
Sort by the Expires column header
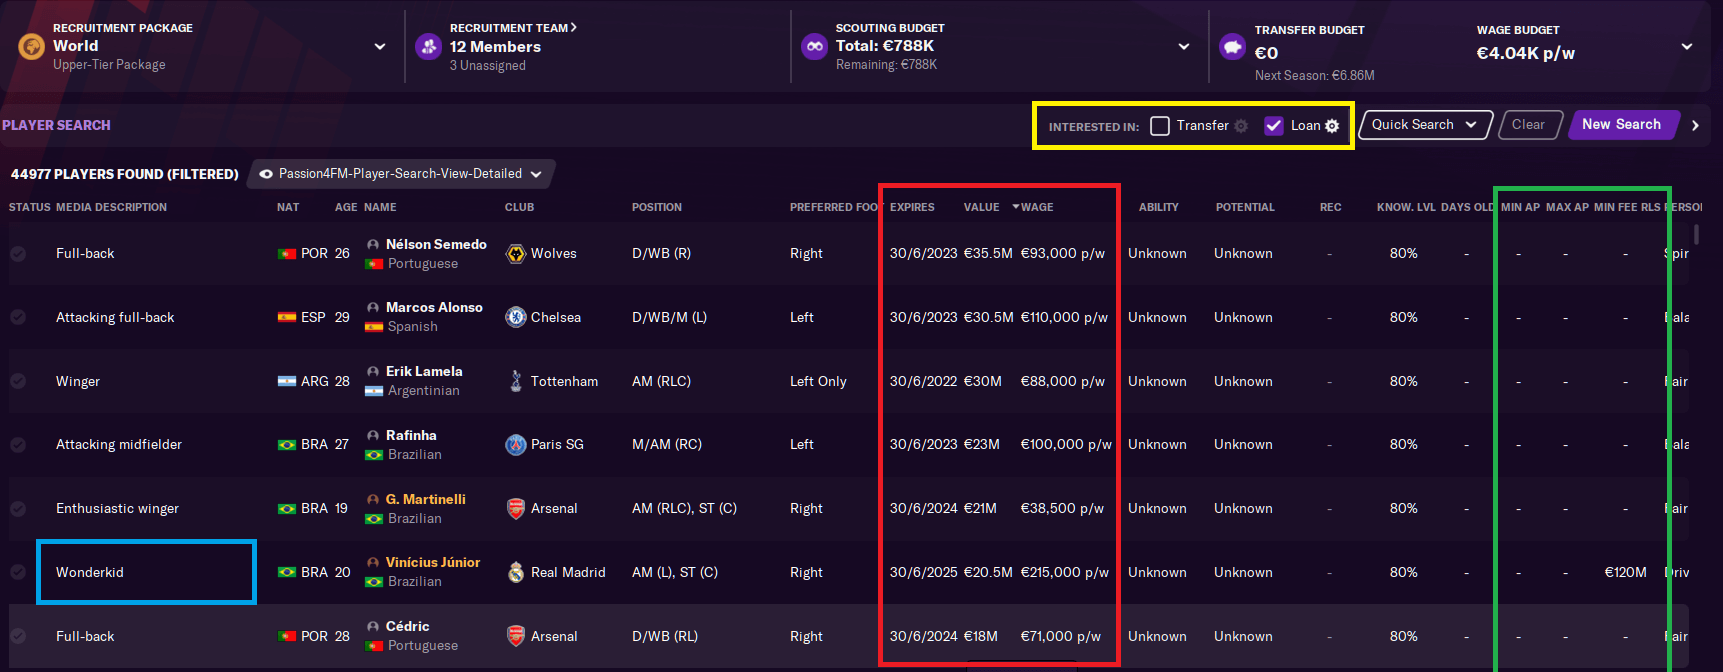coord(912,208)
